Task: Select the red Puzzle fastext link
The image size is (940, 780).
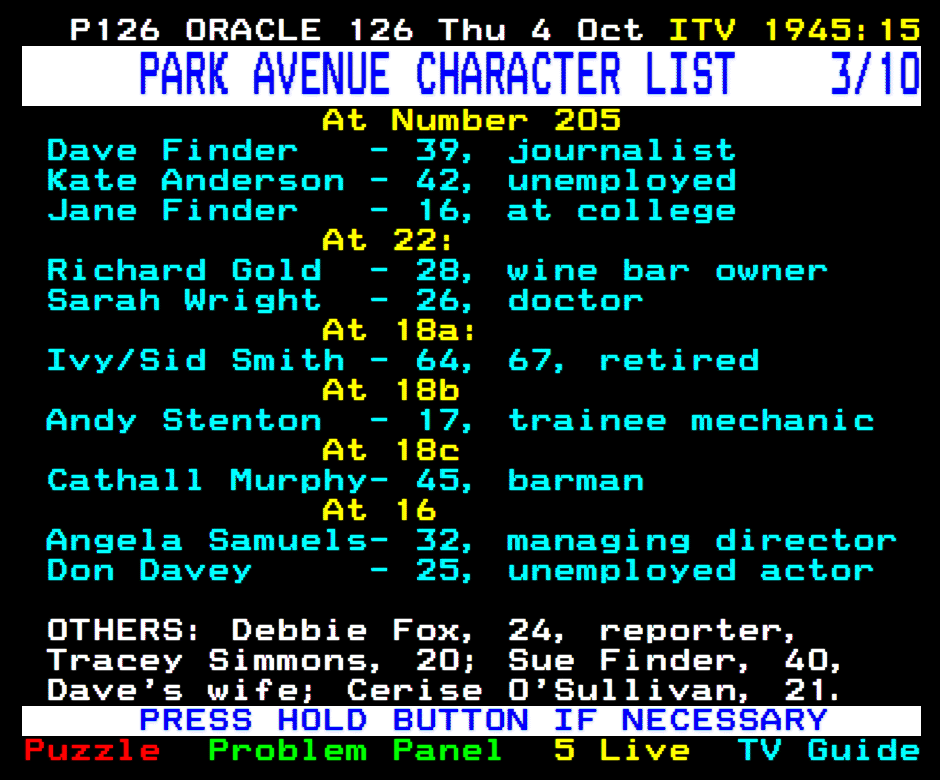Action: click(92, 750)
